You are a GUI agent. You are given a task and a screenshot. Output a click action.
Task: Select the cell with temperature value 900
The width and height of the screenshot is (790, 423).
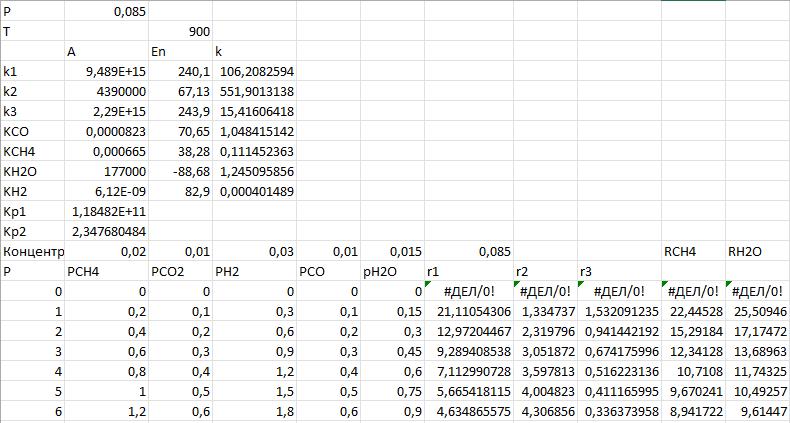[180, 31]
